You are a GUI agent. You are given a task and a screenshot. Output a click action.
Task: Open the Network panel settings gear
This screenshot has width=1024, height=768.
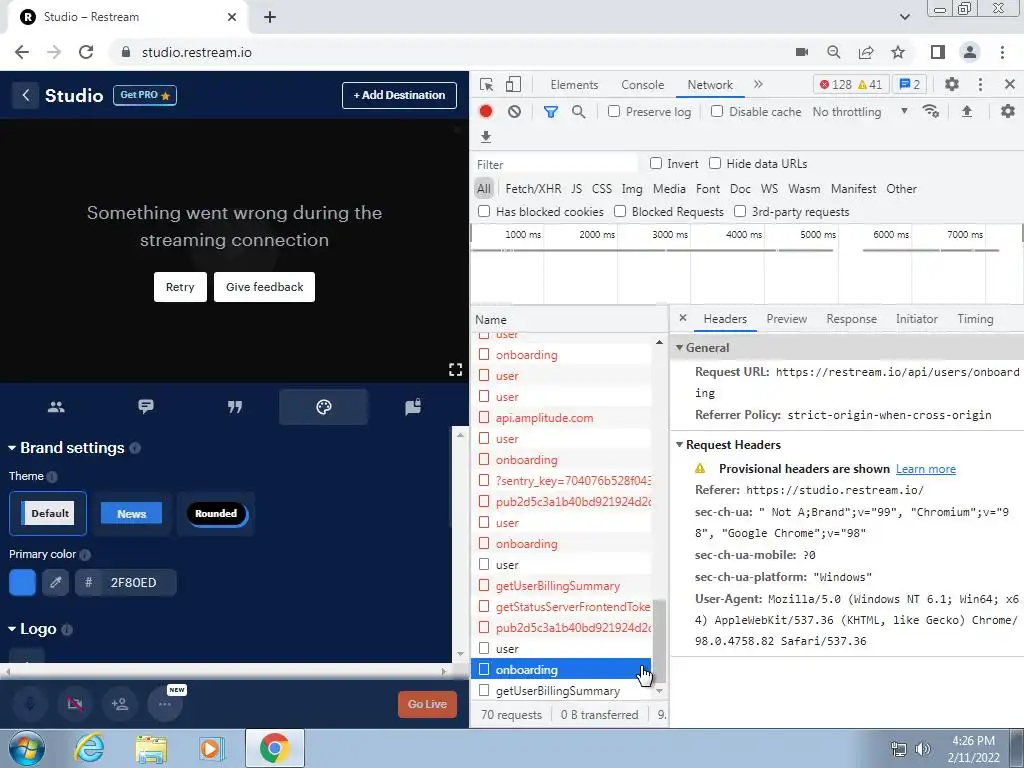1008,112
